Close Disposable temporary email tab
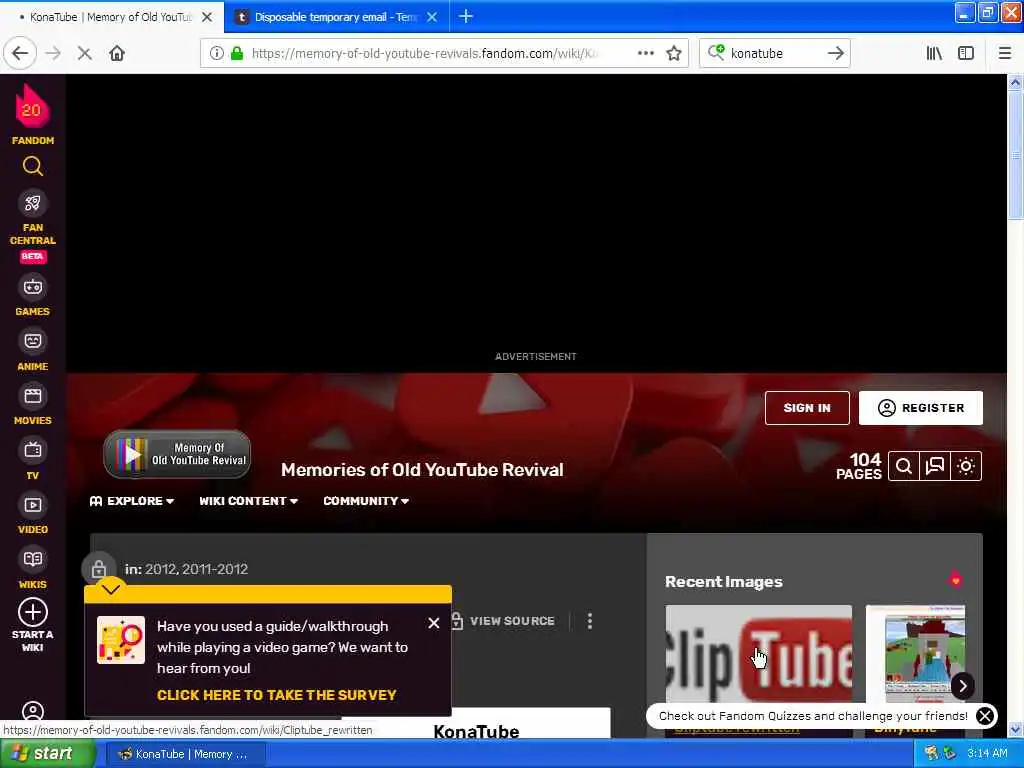The image size is (1024, 768). 432,17
